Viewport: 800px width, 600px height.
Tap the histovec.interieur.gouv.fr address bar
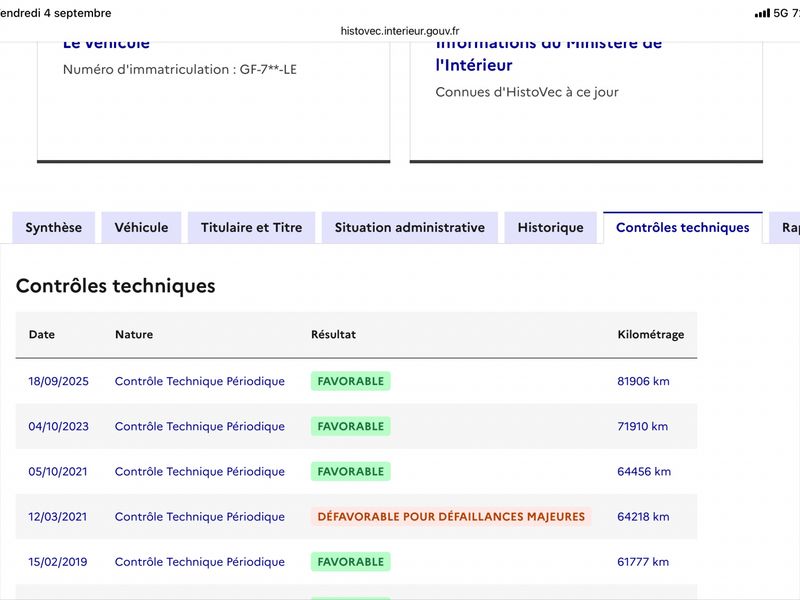[x=400, y=31]
